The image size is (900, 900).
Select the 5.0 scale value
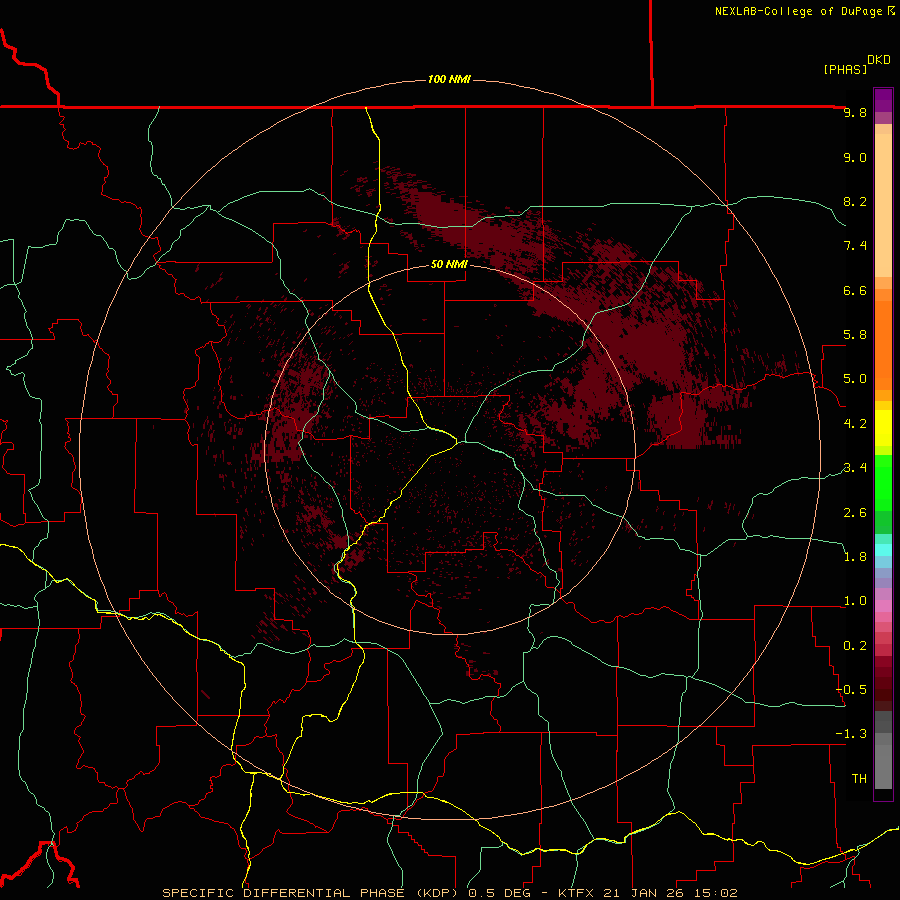(855, 379)
